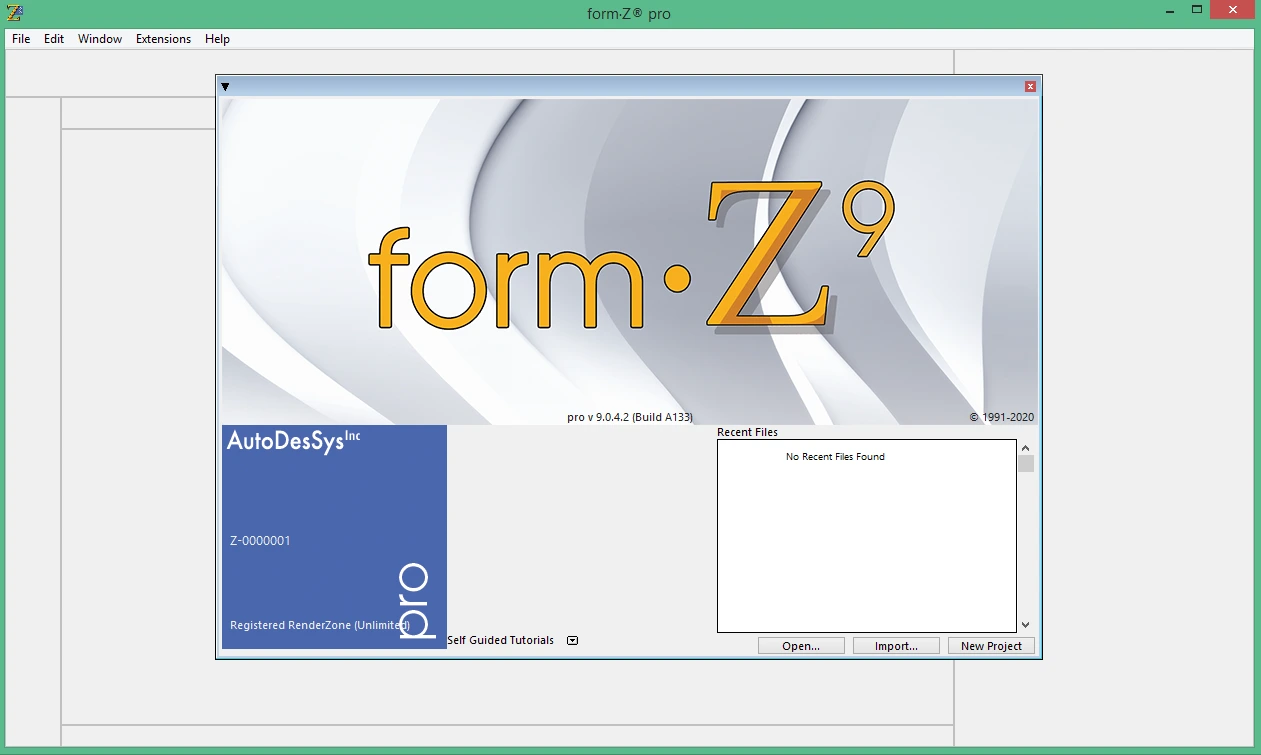This screenshot has height=755, width=1261.
Task: Click the Open... button
Action: pyautogui.click(x=801, y=646)
